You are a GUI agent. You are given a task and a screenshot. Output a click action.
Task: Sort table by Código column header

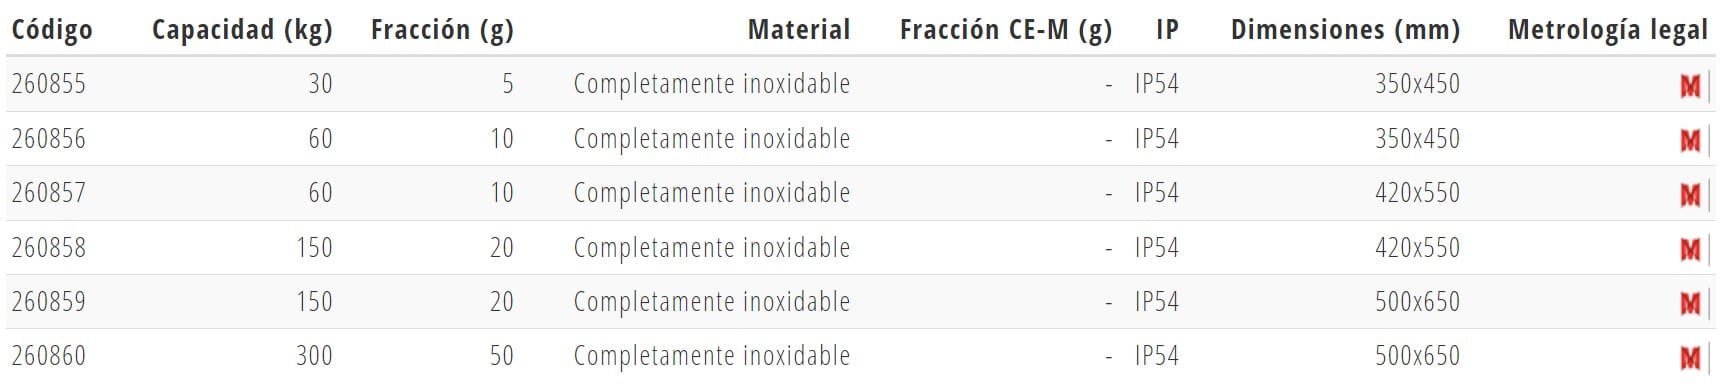click(52, 30)
